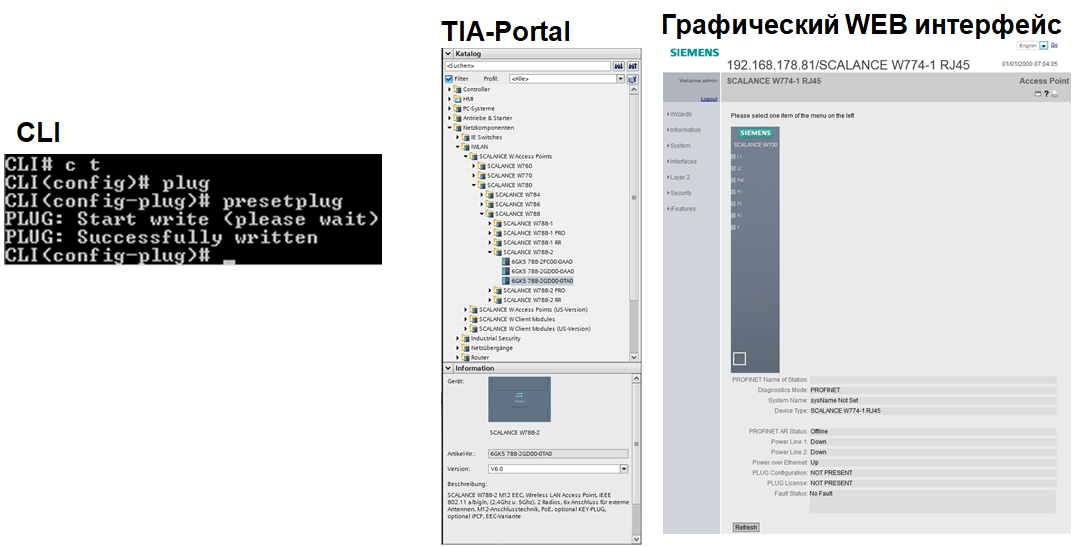The width and height of the screenshot is (1082, 547).
Task: Select 6GK5 788-2GD00-0TA0 in catalog tree
Action: tap(542, 281)
